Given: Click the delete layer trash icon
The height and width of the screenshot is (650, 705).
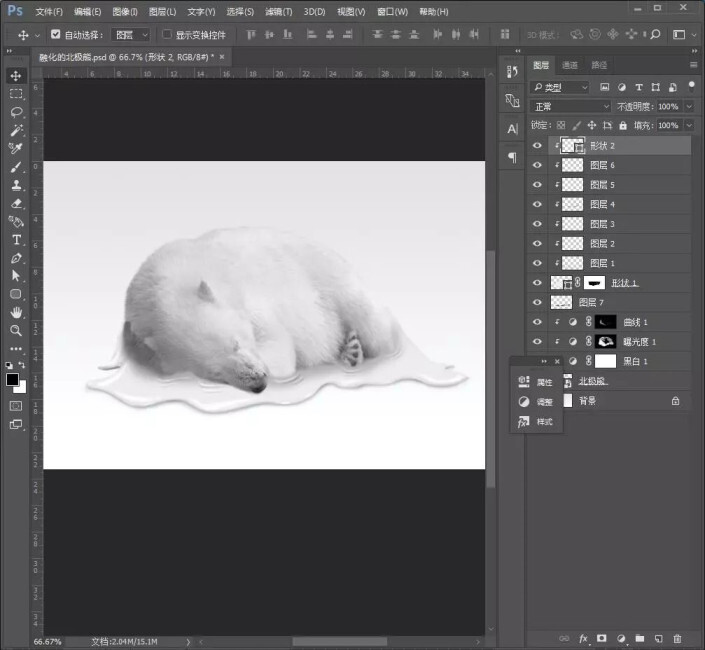Looking at the screenshot, I should click(677, 637).
